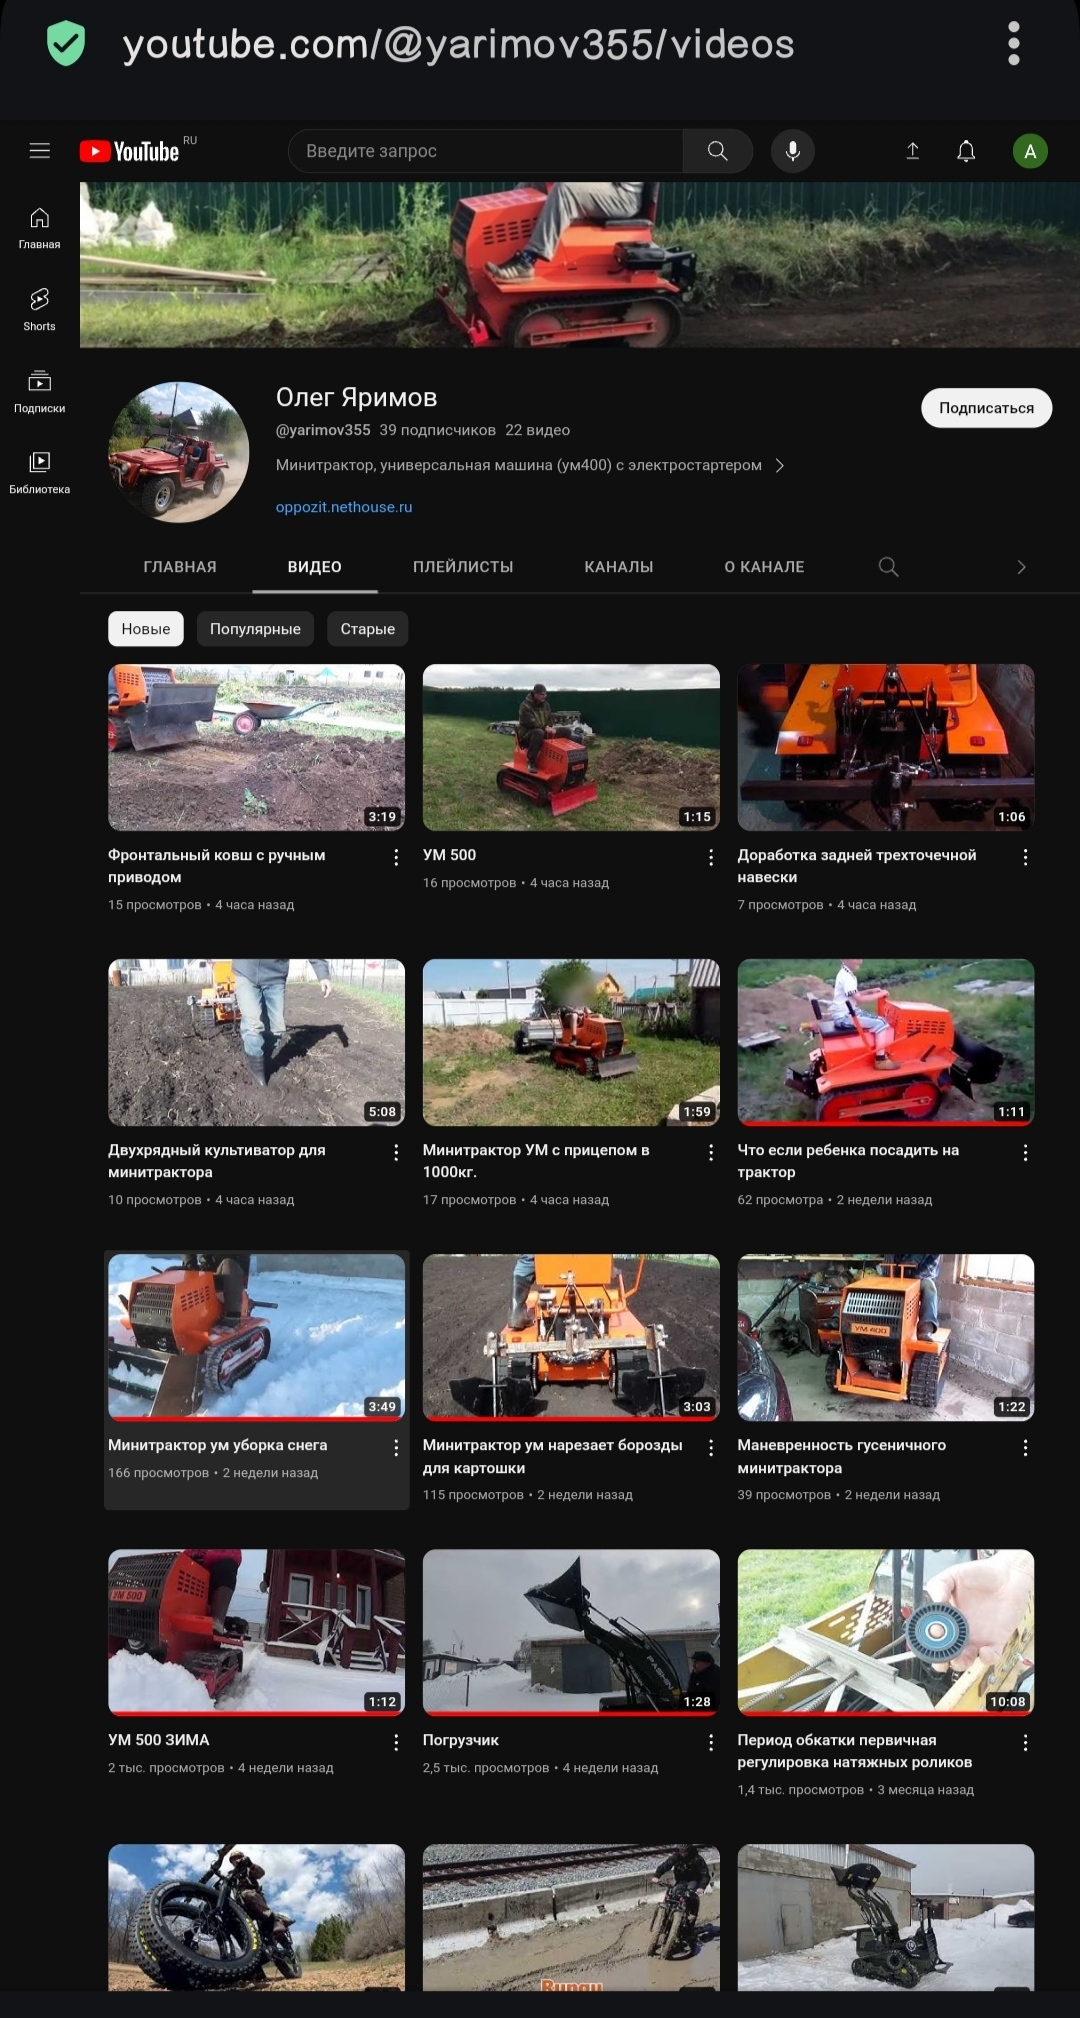Open Фронтальный ковш с ручным приводом title
1080x2018 pixels.
tap(217, 866)
